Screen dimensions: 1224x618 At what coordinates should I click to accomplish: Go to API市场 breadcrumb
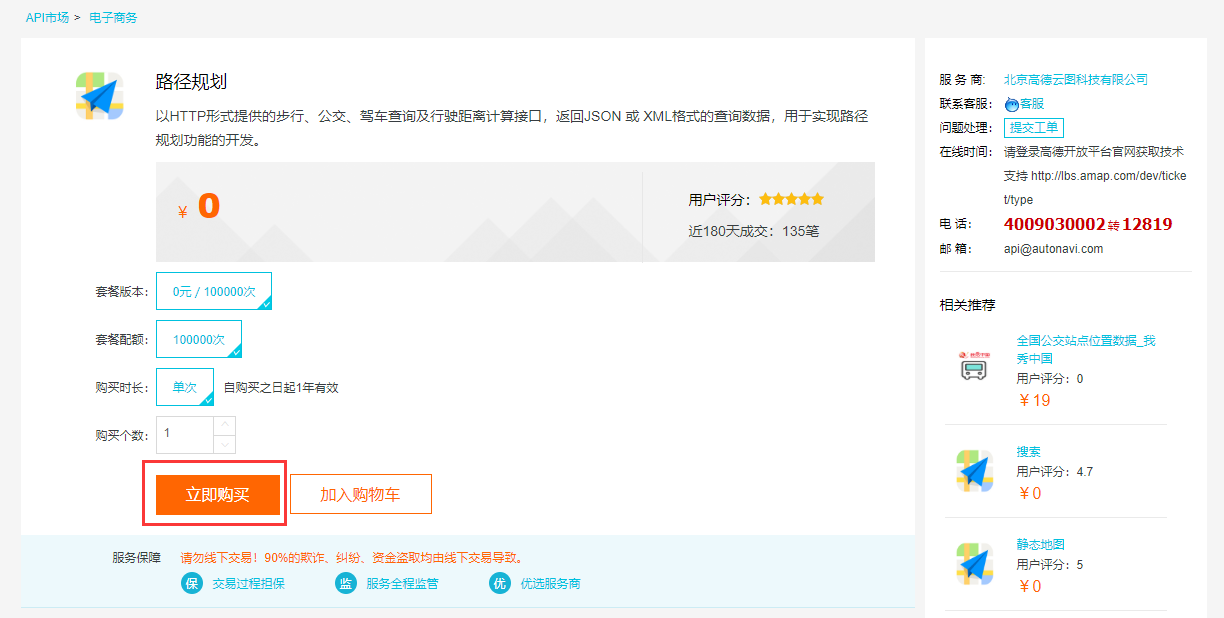(x=47, y=18)
